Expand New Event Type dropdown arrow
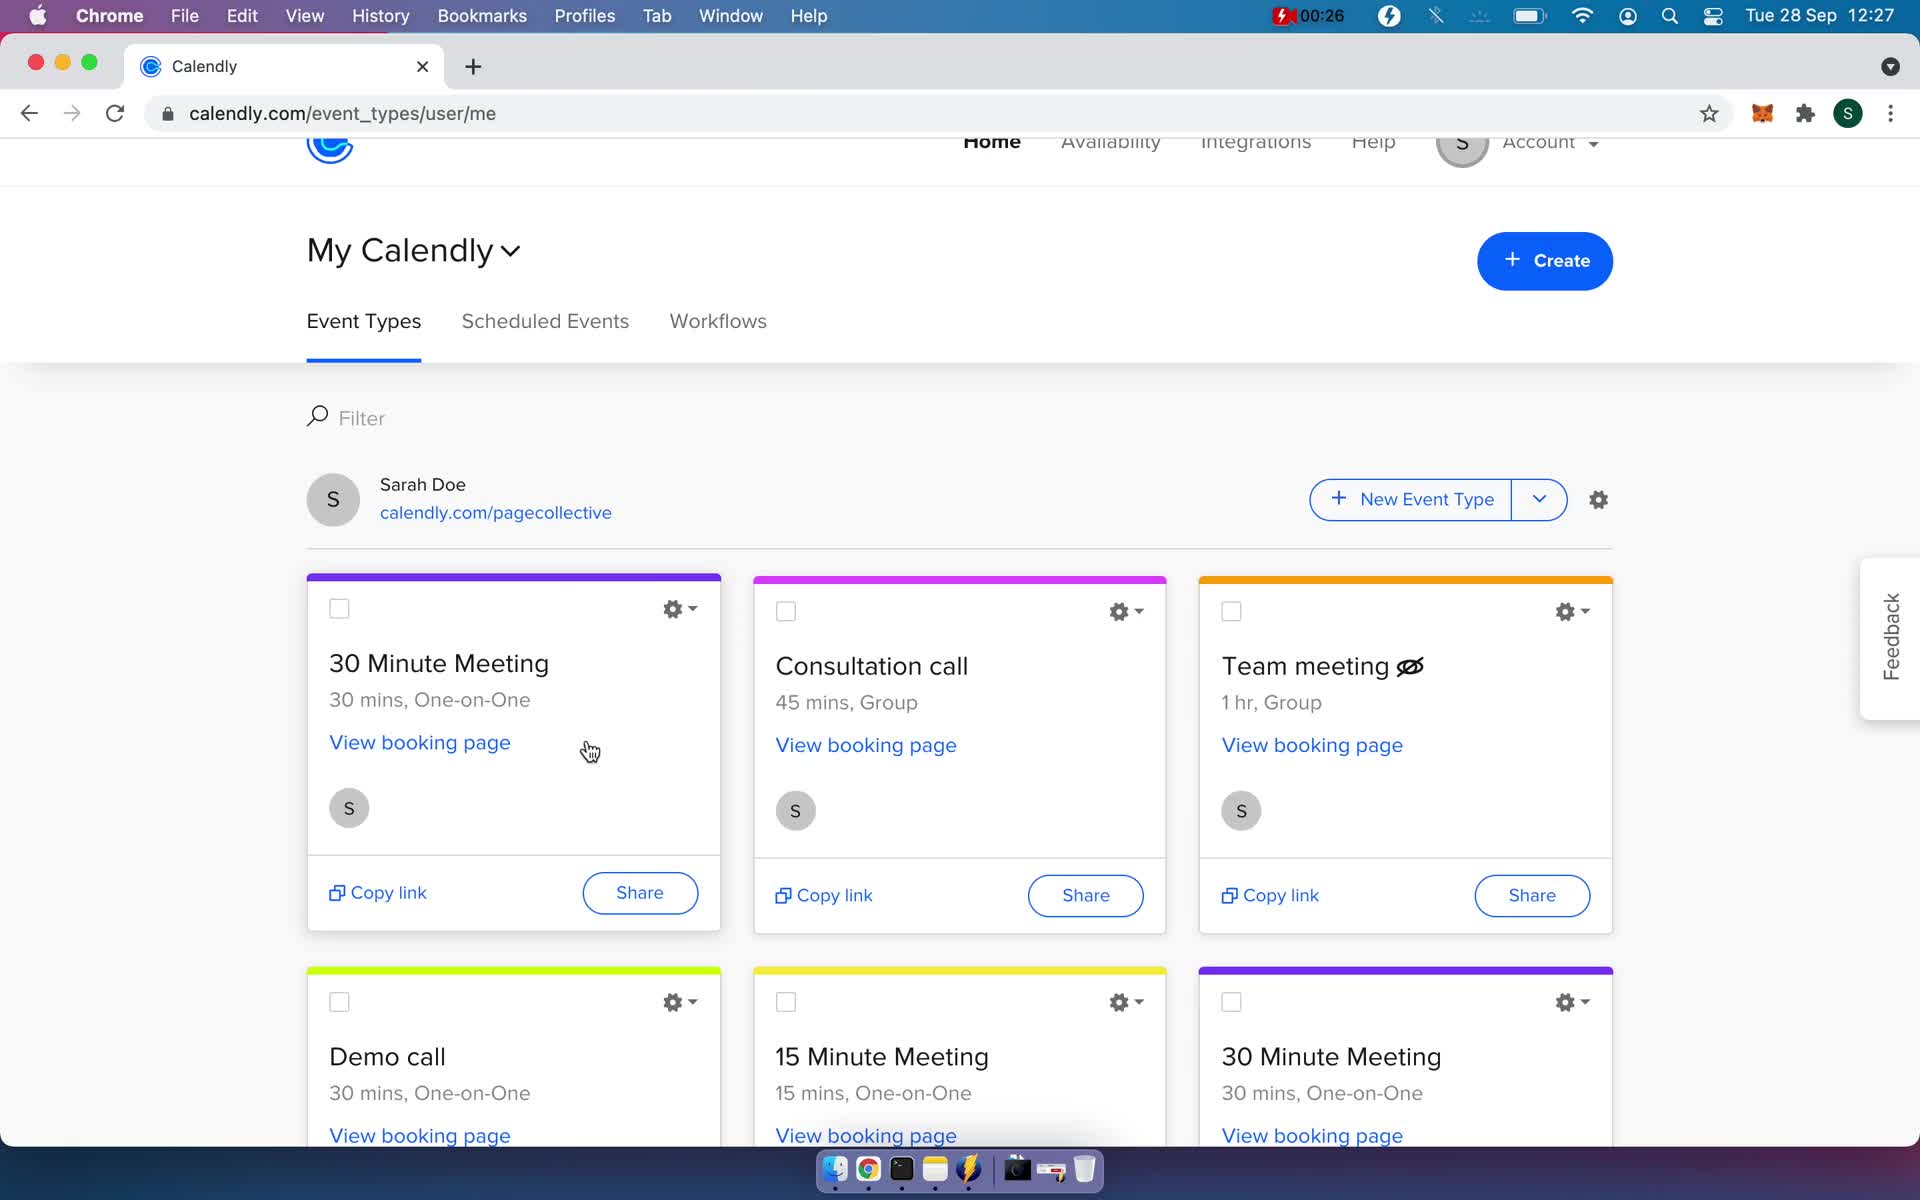This screenshot has width=1920, height=1200. [1539, 499]
